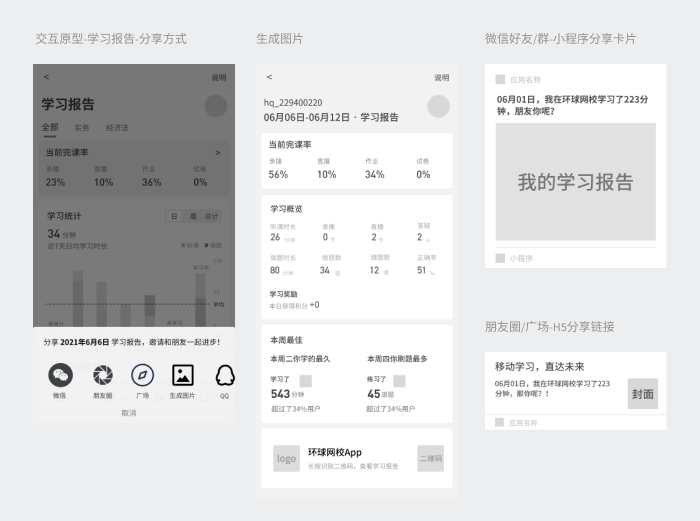Click the 23% 录播 value in 学习报告

coord(55,182)
